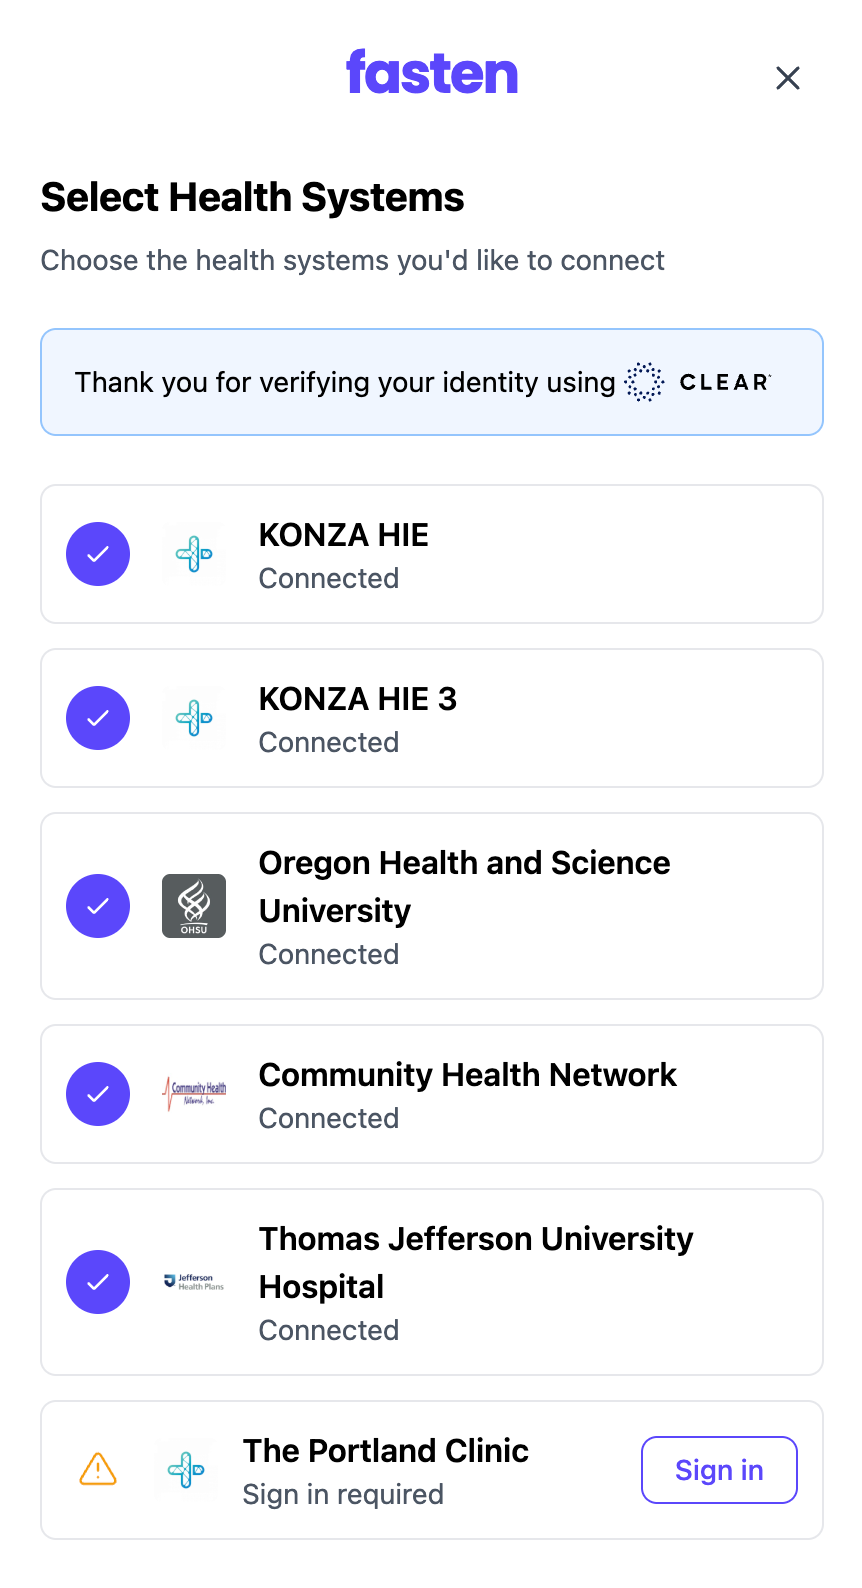Click the Community Health Network name text
Screen dimensions: 862x1588
click(x=468, y=1074)
